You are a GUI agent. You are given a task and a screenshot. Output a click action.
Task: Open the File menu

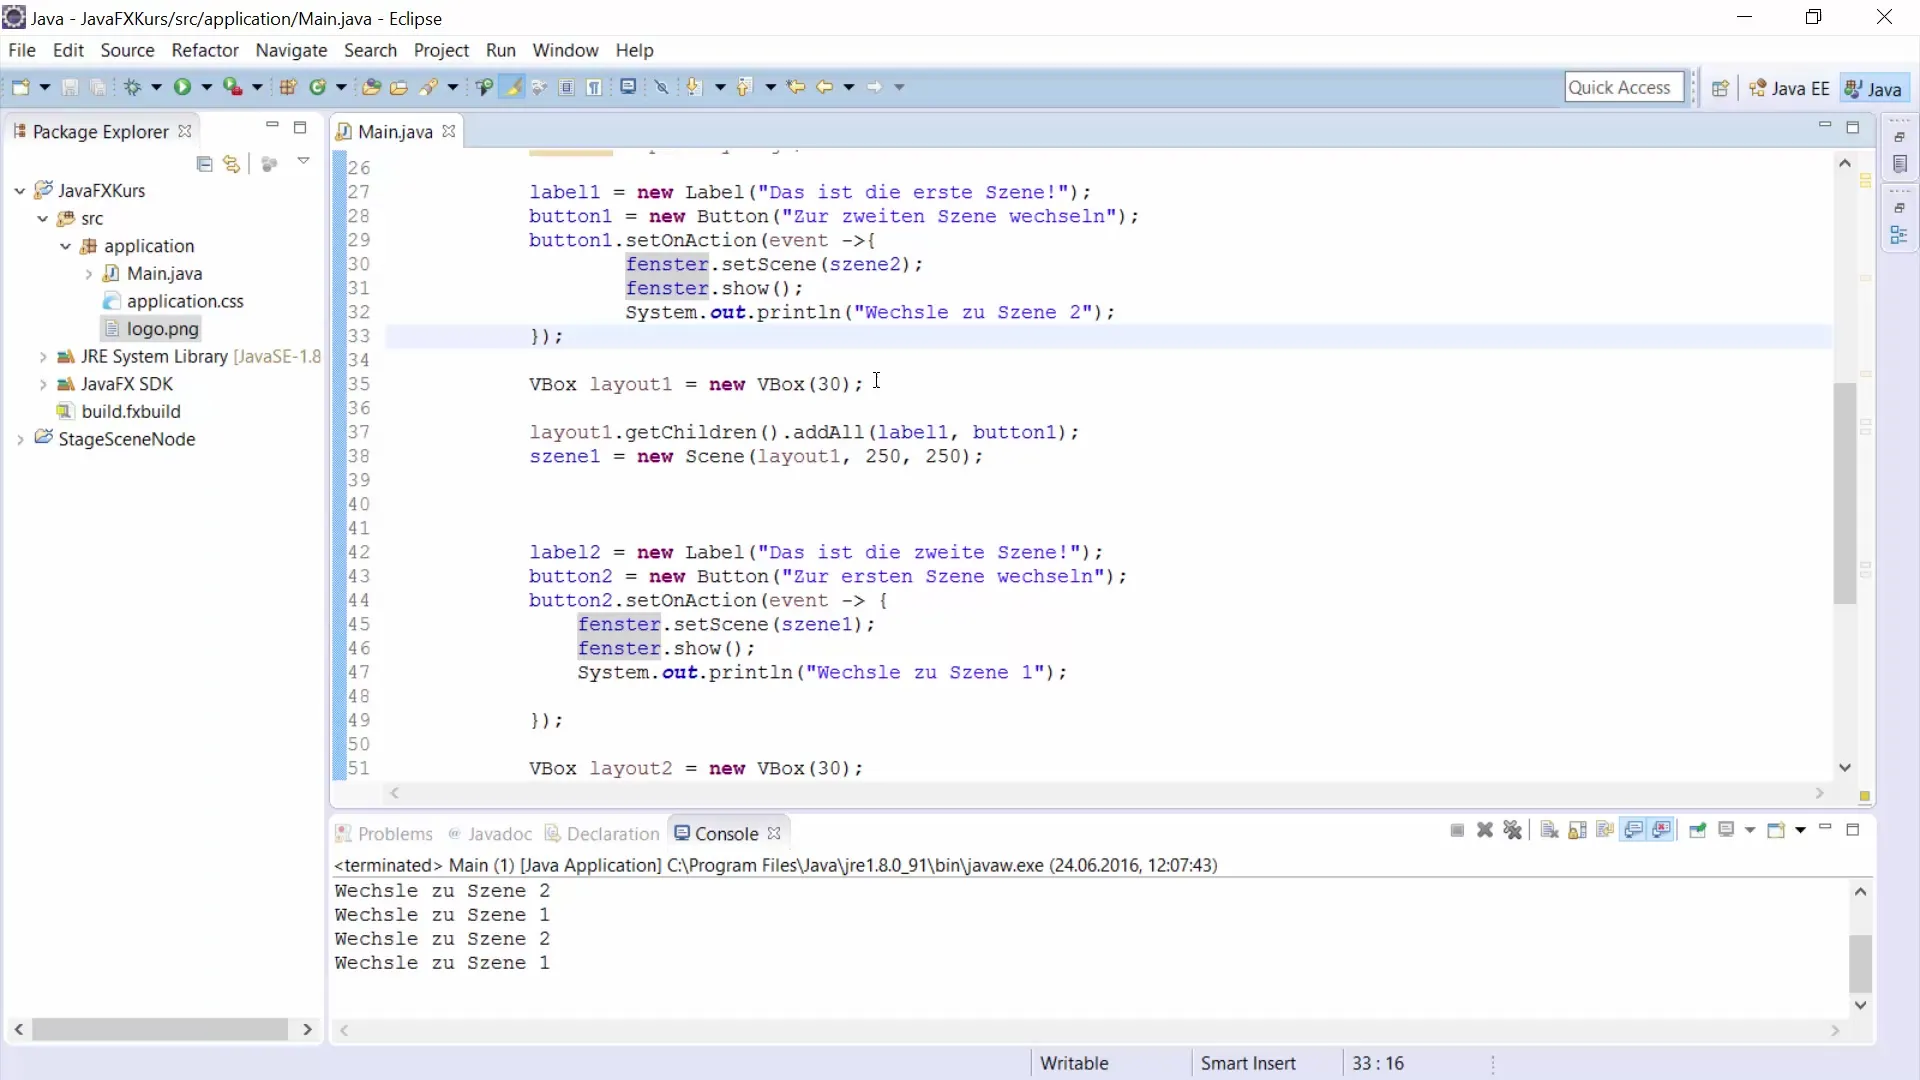tap(22, 50)
